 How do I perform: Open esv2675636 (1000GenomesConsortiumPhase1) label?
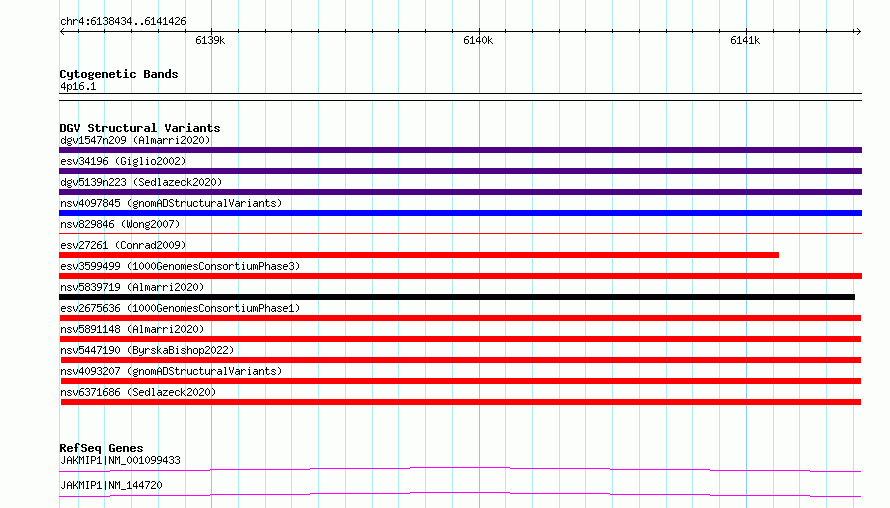click(x=180, y=308)
